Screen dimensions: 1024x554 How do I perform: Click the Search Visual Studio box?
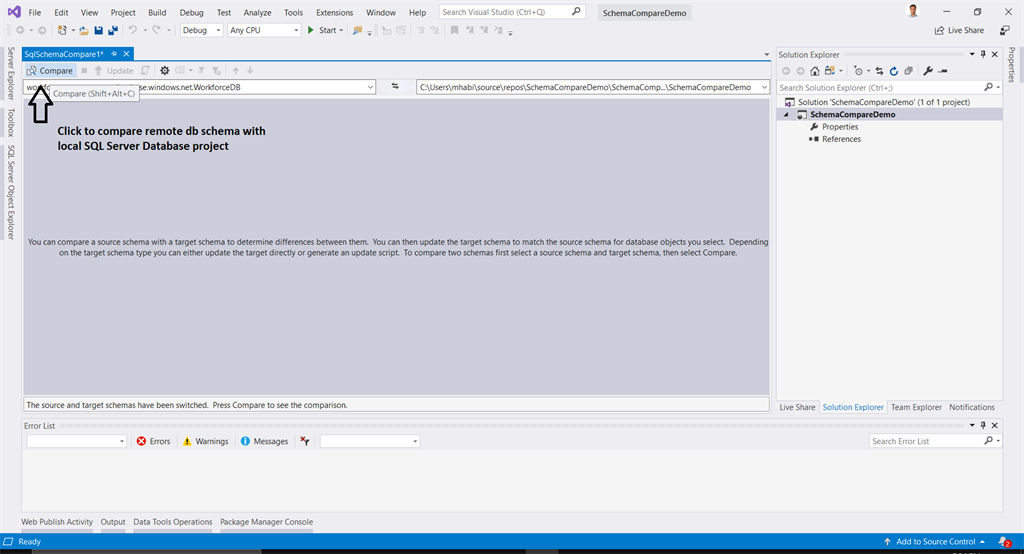(511, 12)
